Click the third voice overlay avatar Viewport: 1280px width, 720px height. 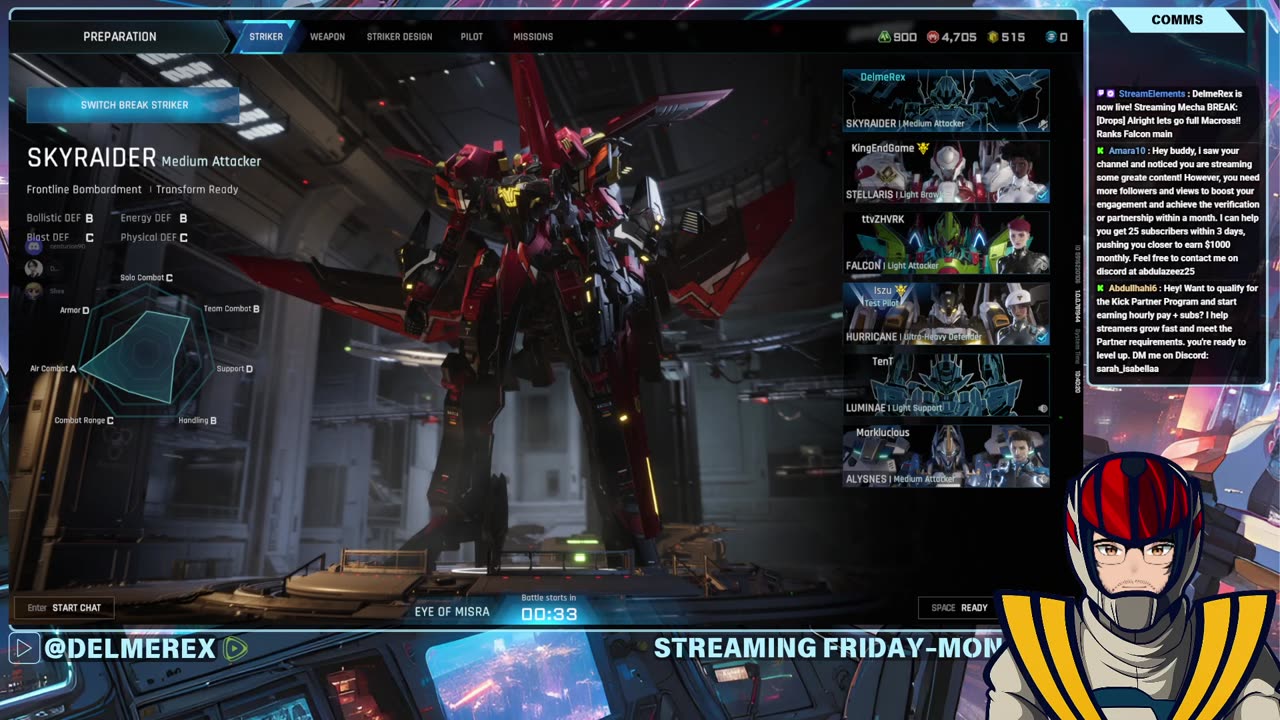click(33, 291)
